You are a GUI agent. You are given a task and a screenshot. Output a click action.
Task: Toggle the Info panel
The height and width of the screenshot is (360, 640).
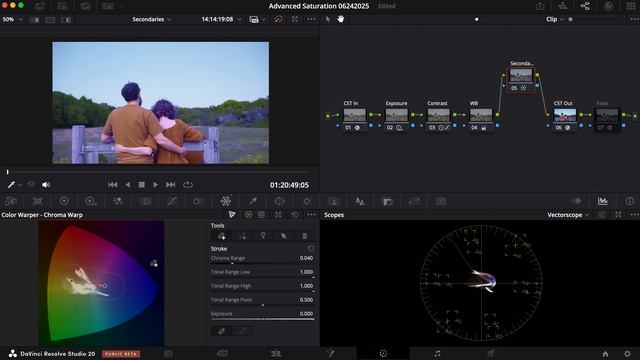[x=629, y=201]
